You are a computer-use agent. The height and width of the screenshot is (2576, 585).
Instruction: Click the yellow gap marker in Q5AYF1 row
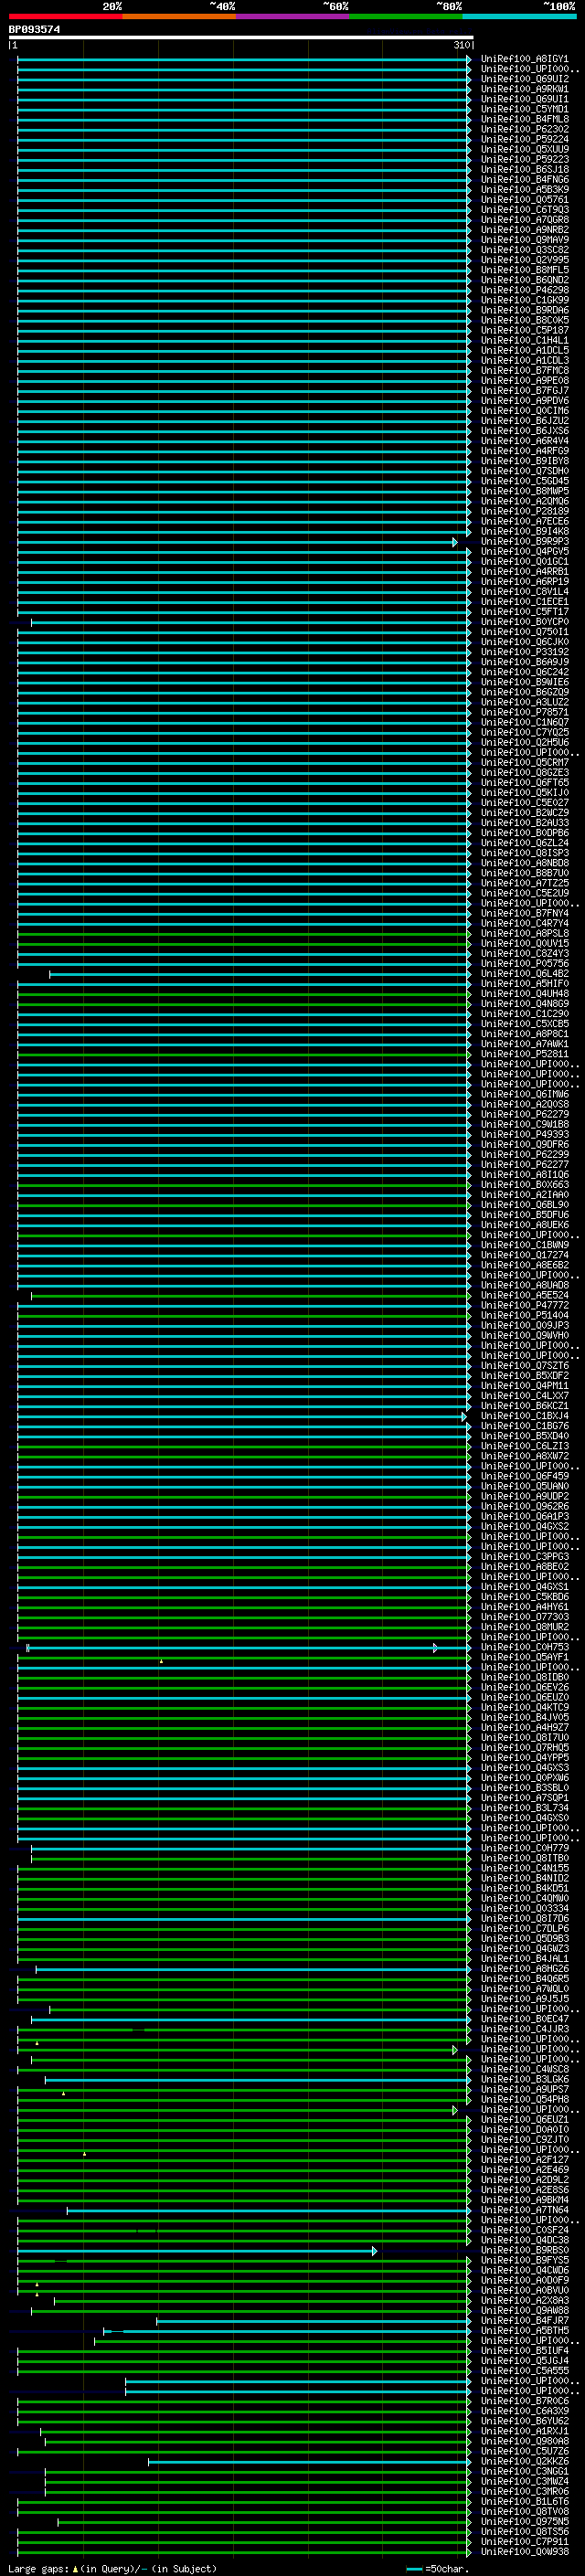[x=161, y=1662]
